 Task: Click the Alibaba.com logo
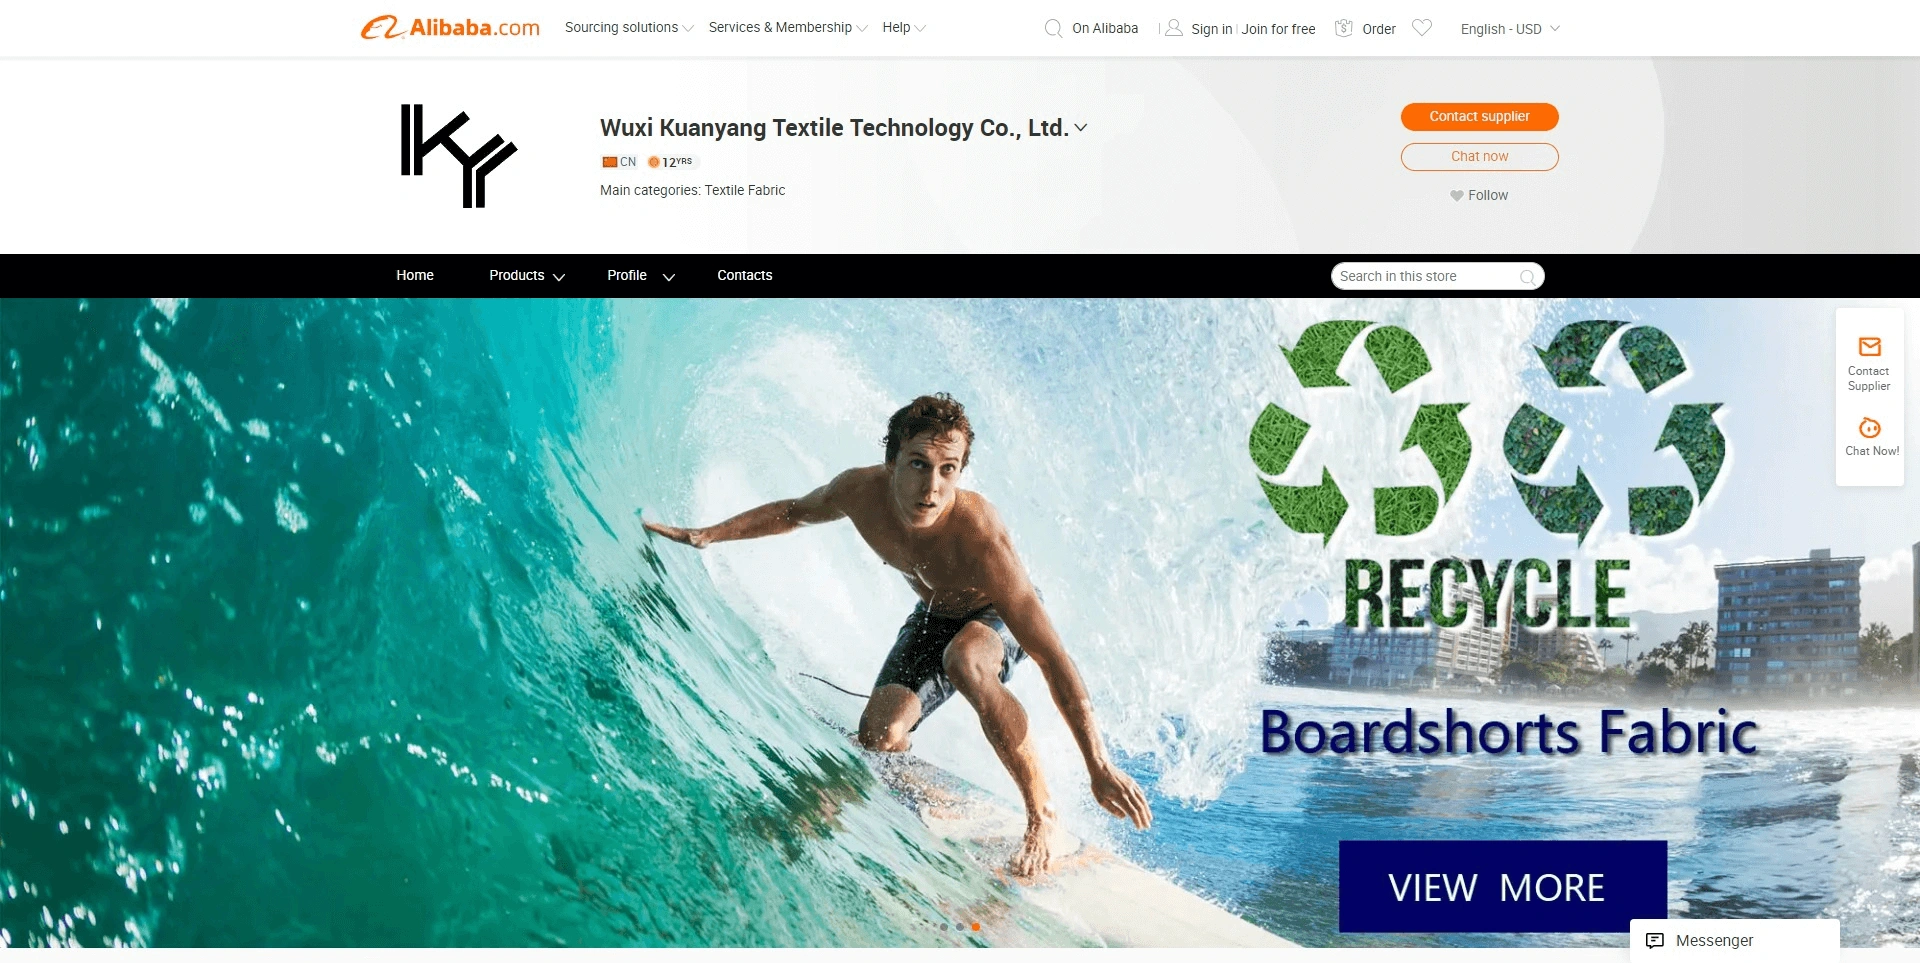[x=450, y=28]
